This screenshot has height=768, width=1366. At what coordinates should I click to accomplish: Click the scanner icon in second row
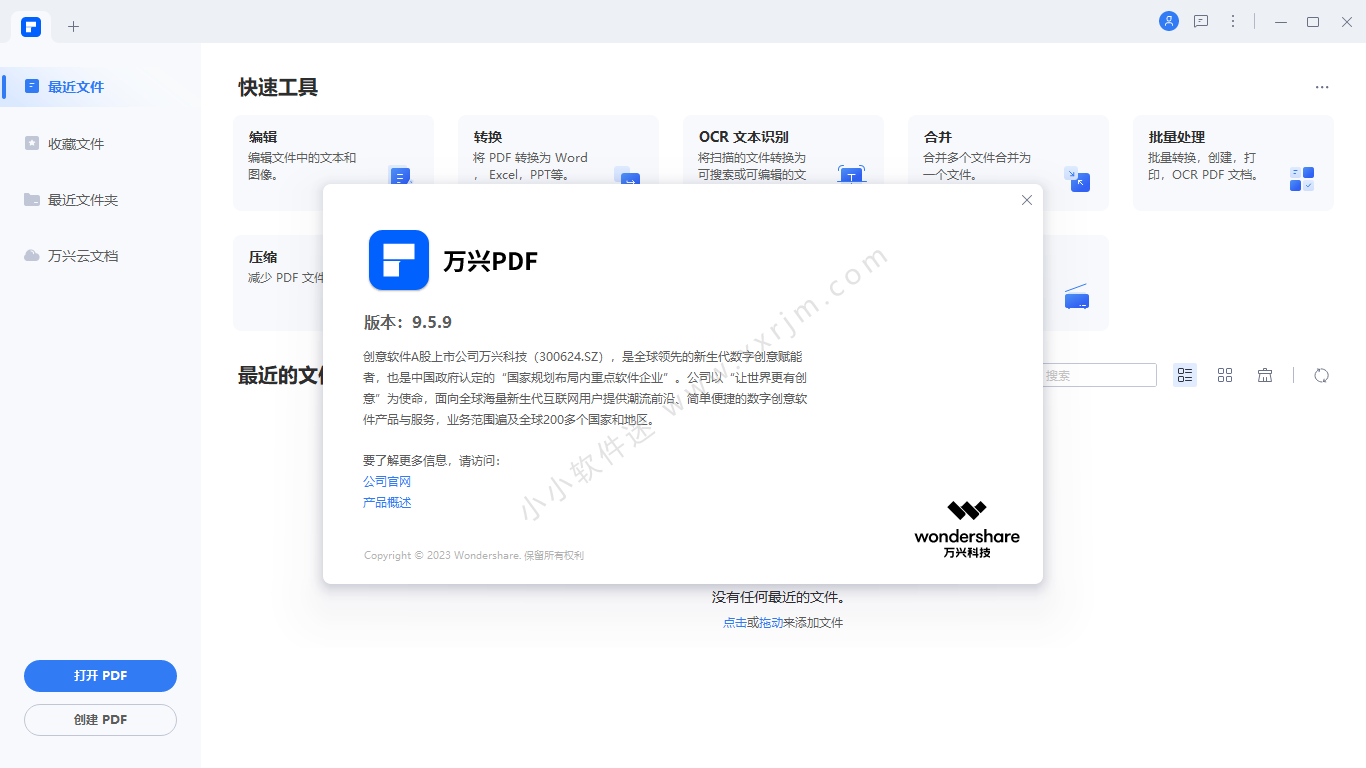(x=1076, y=297)
